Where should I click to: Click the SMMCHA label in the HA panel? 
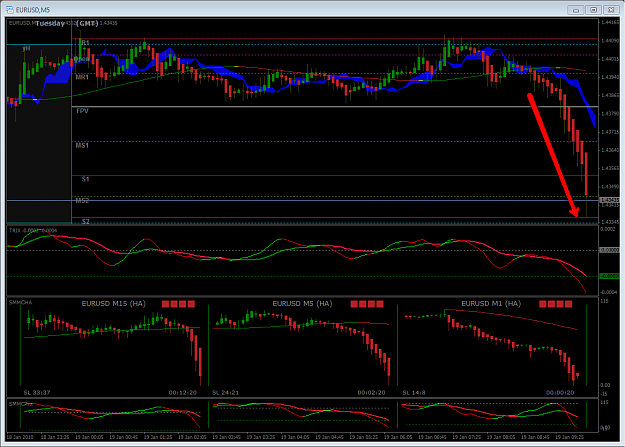(20, 303)
